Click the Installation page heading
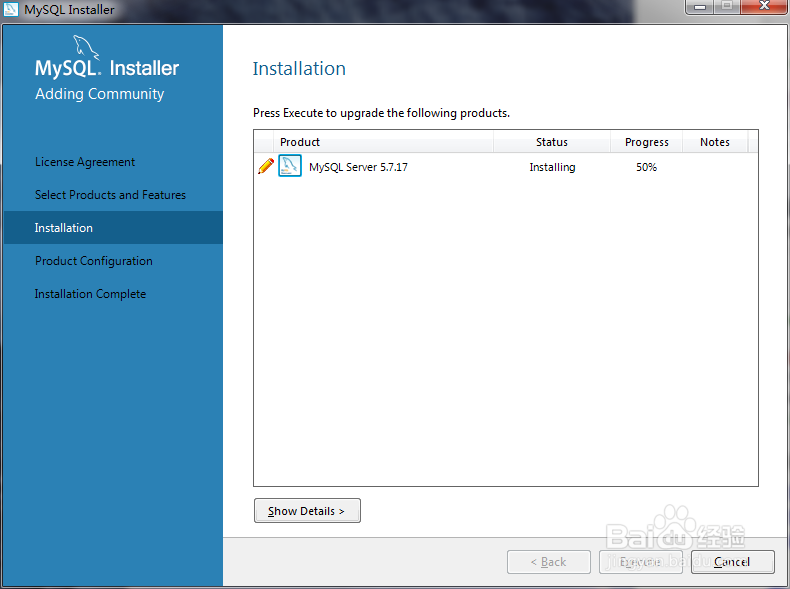This screenshot has height=589, width=790. coord(299,69)
